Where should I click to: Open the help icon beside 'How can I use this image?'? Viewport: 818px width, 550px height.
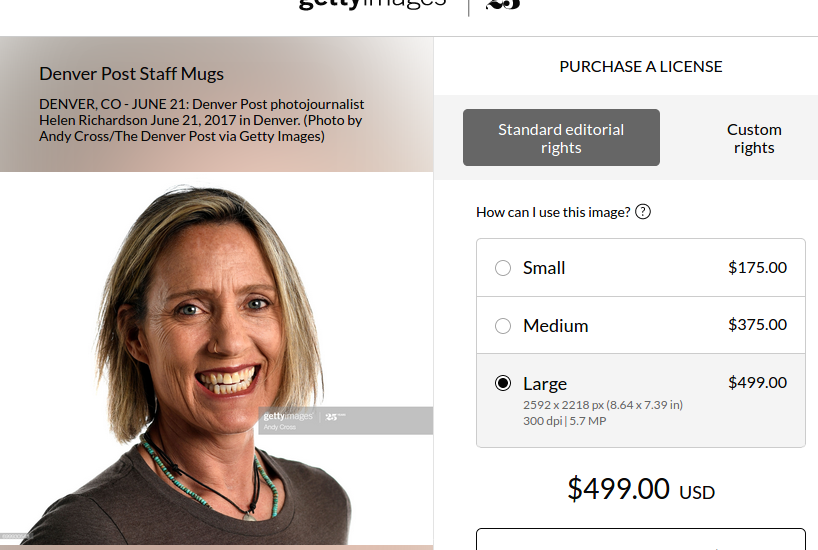pos(643,212)
